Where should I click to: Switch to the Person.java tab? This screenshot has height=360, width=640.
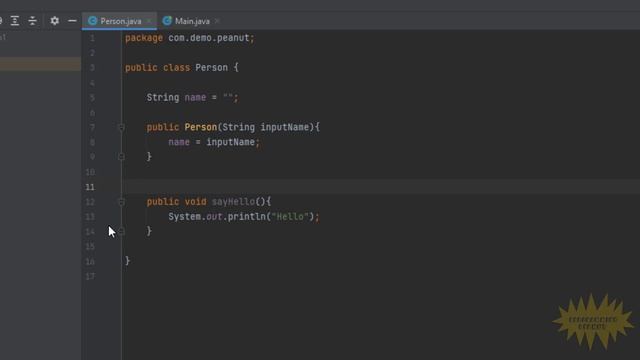click(119, 21)
